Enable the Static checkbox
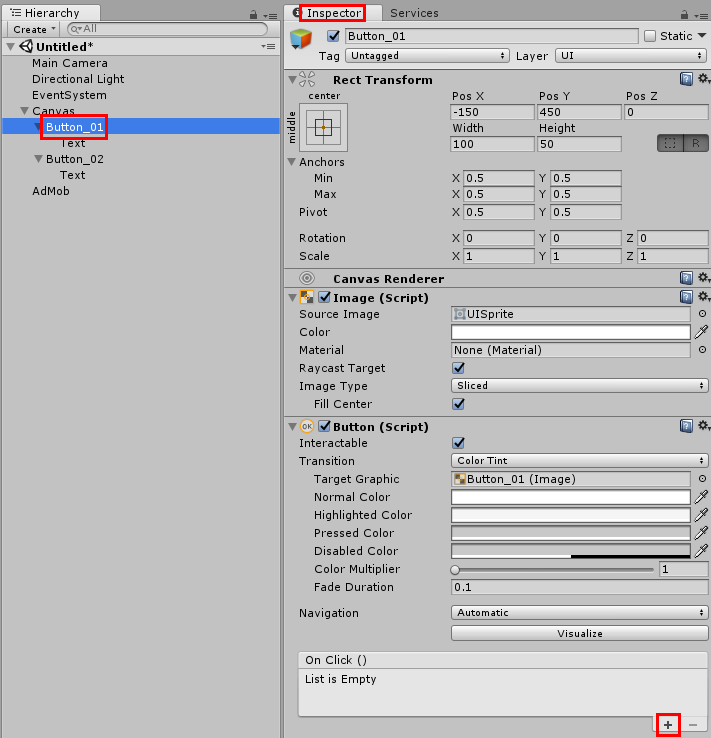Image resolution: width=711 pixels, height=738 pixels. 650,36
